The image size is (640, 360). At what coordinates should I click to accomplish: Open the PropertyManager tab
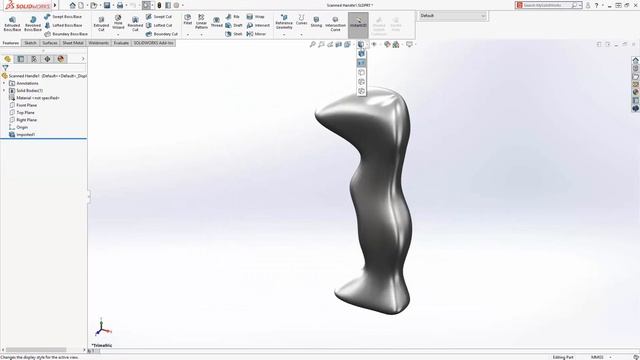click(x=21, y=59)
